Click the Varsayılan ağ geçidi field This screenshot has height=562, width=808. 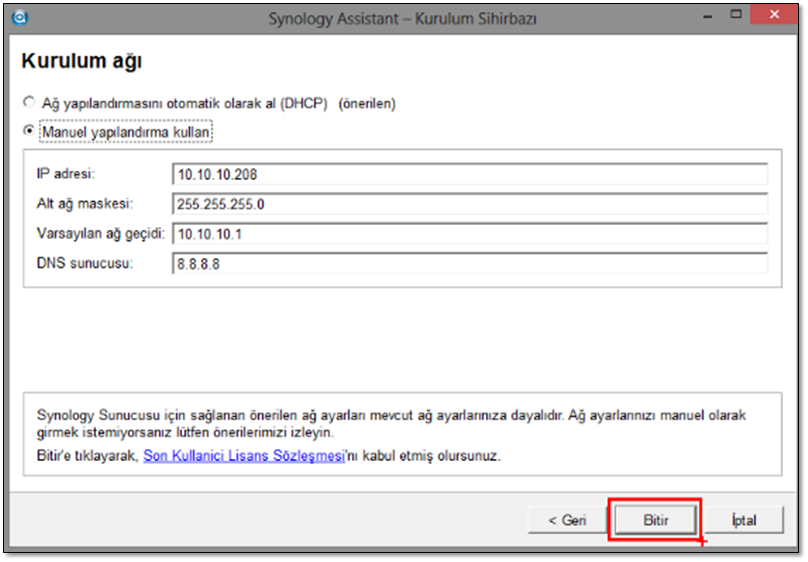click(x=470, y=234)
